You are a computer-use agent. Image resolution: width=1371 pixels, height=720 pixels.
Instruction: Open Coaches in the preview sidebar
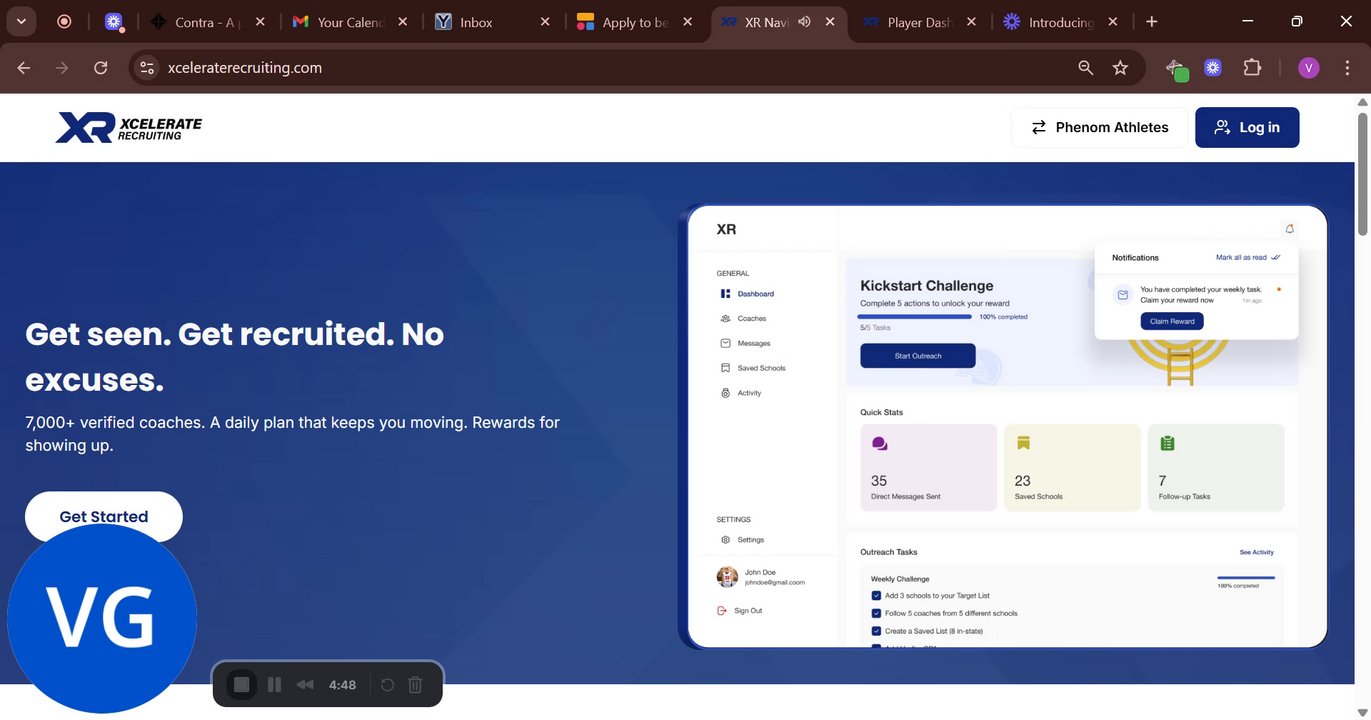pos(743,319)
